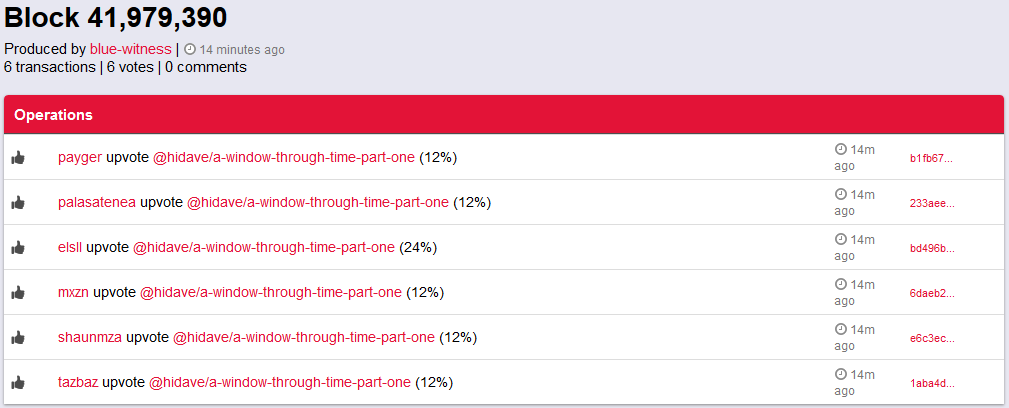Viewport: 1009px width, 408px height.
Task: Click the Operations panel header
Action: click(504, 115)
